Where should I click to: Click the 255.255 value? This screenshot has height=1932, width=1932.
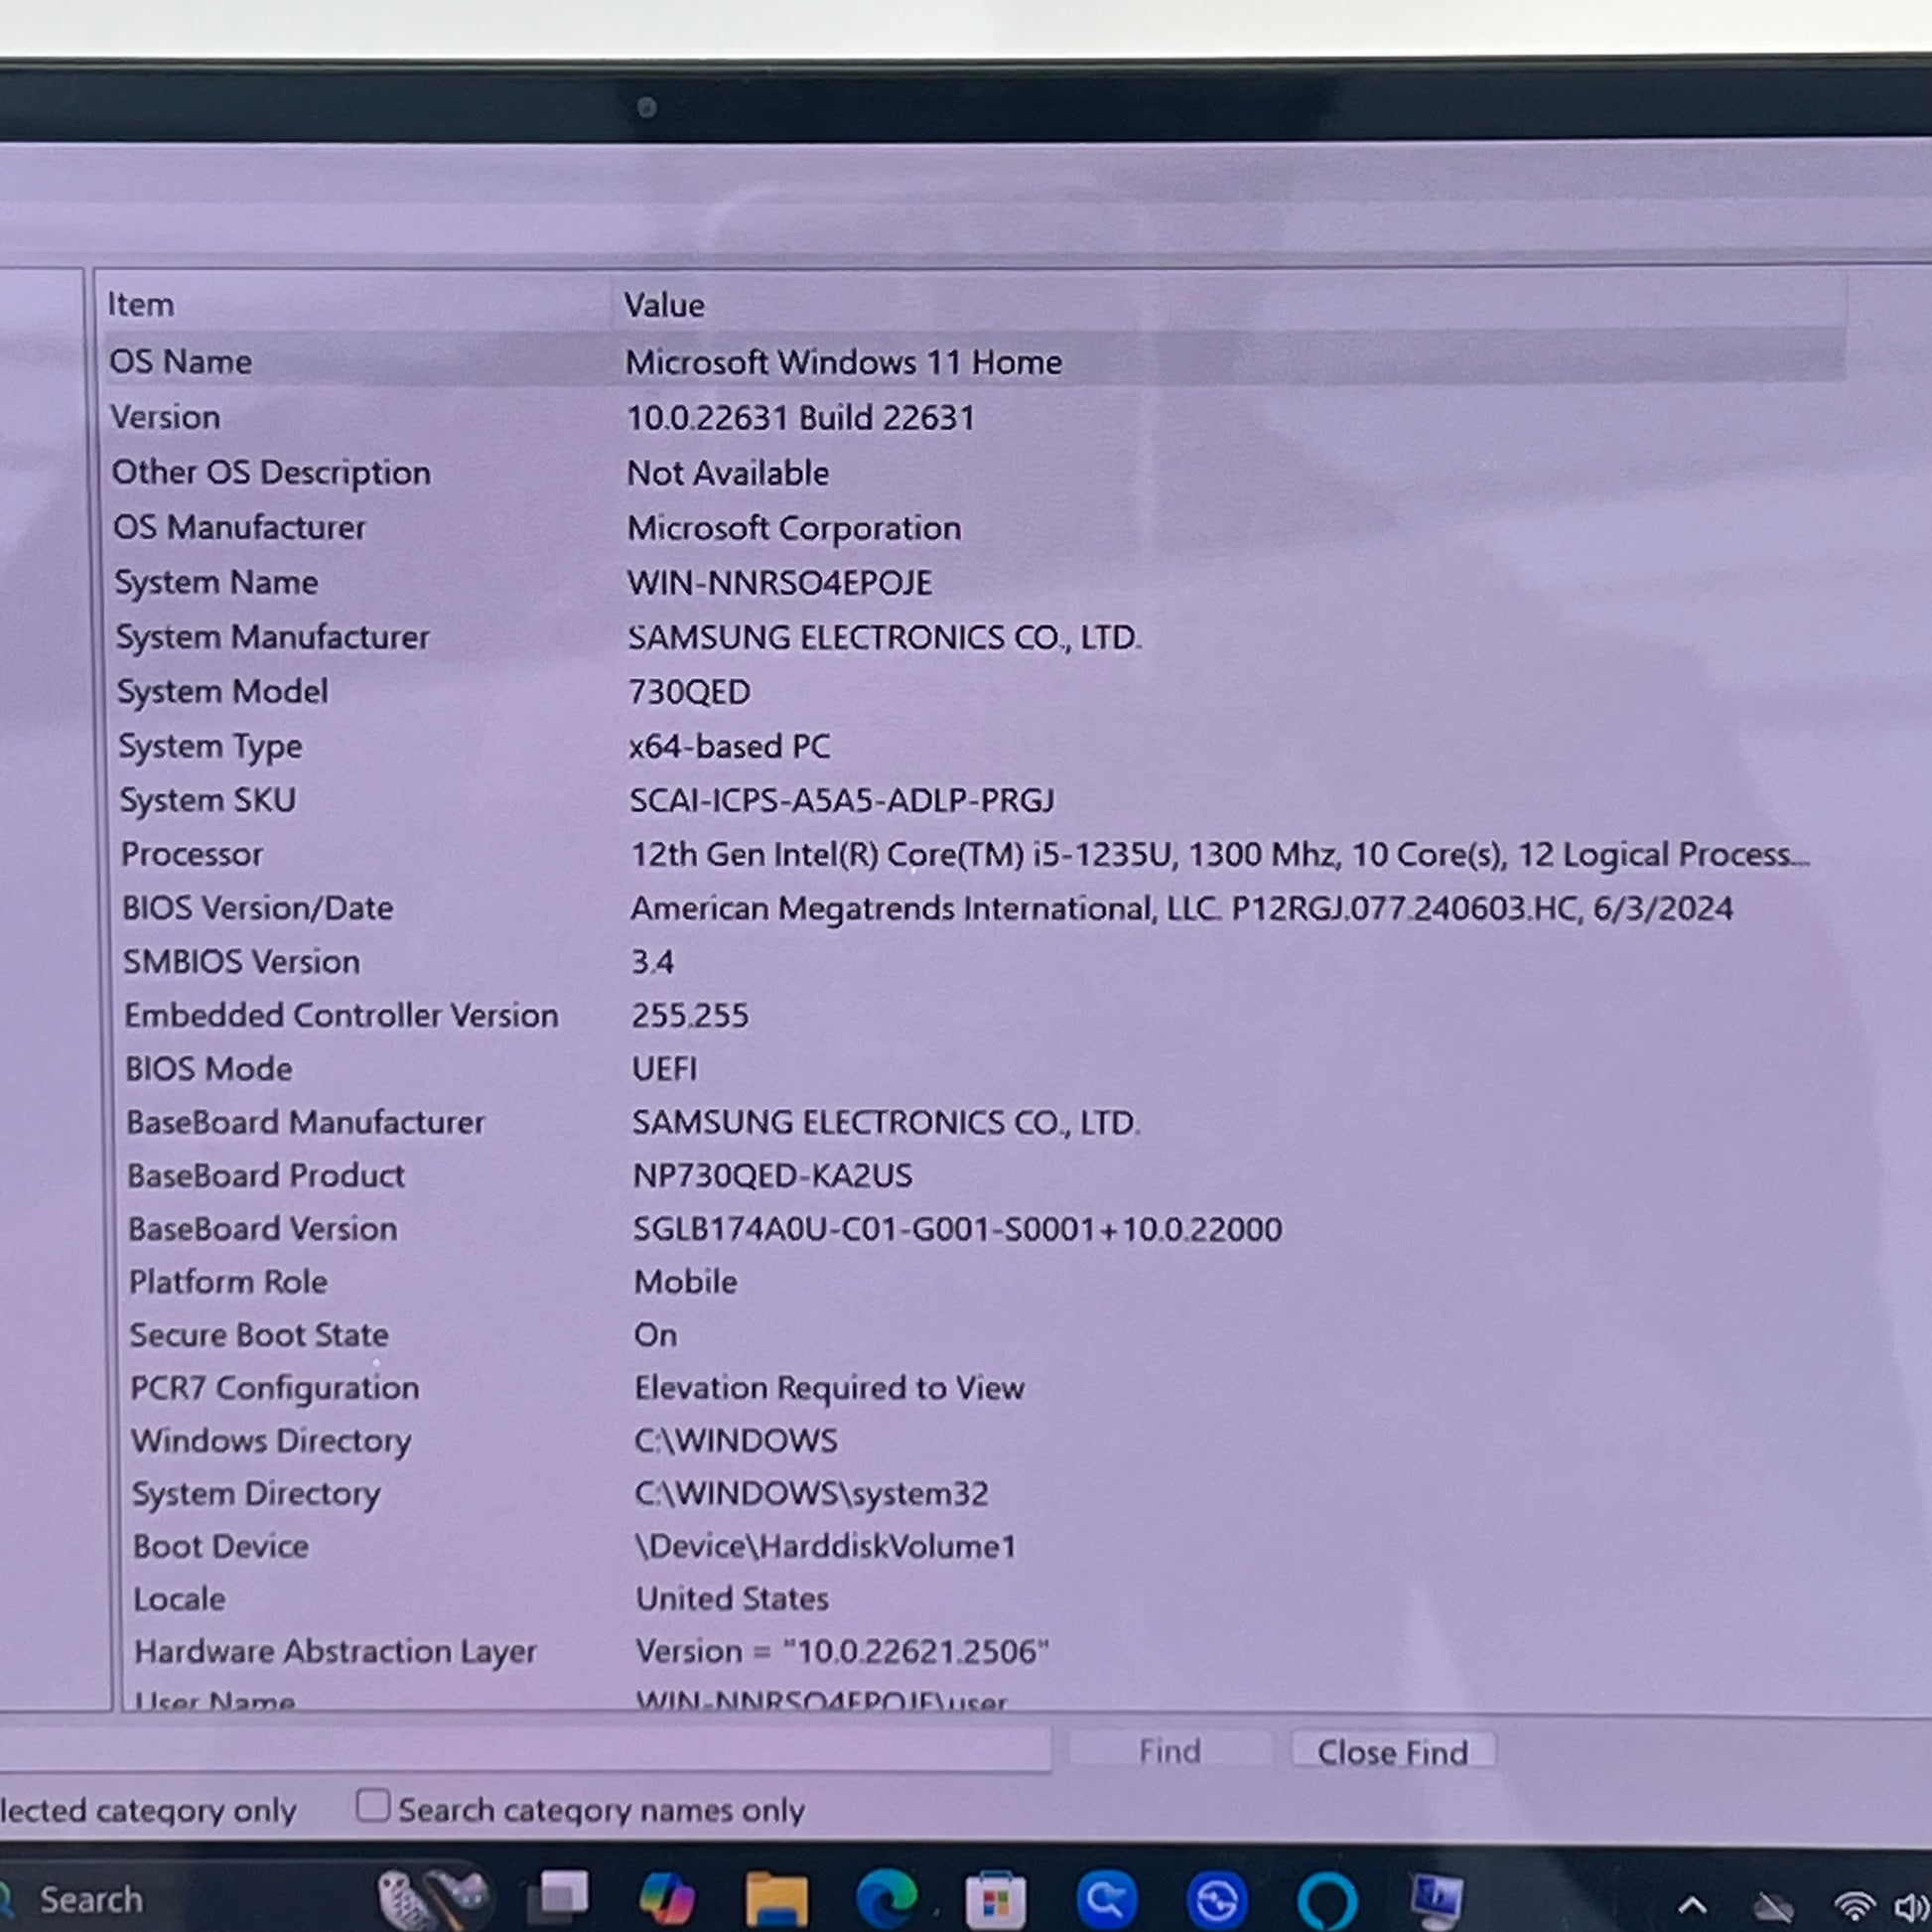689,1015
